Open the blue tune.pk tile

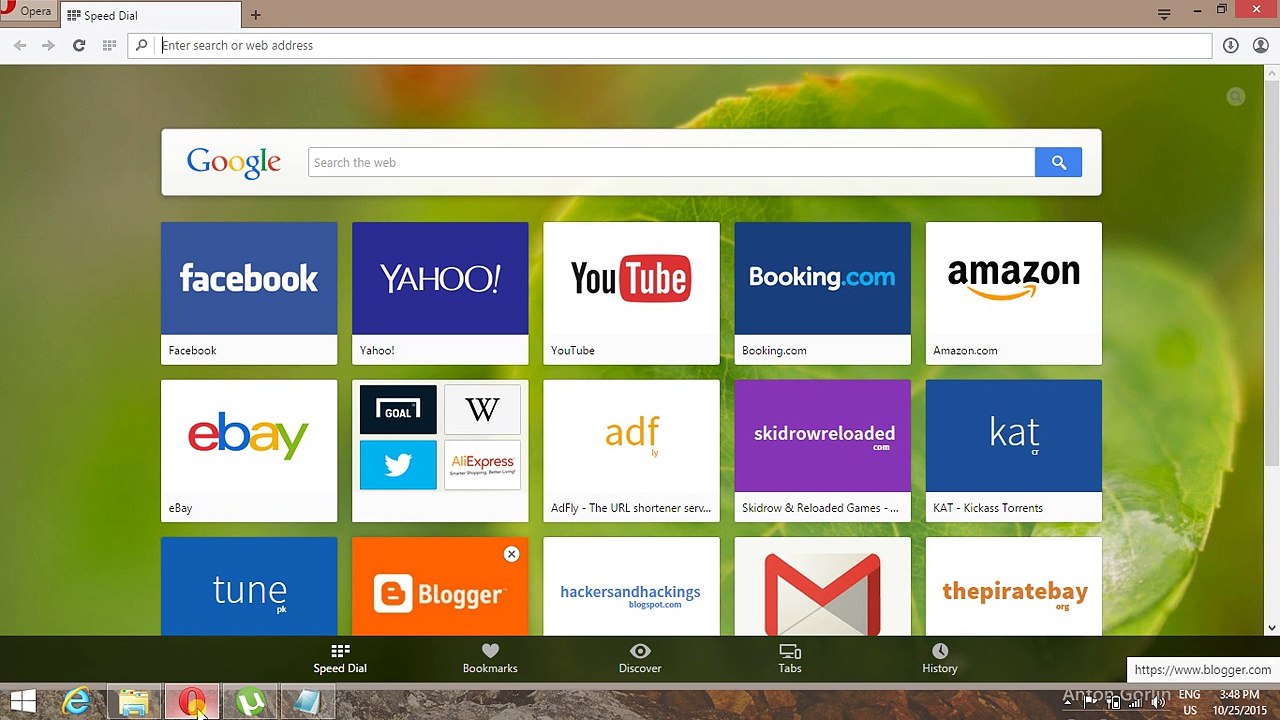coord(249,587)
